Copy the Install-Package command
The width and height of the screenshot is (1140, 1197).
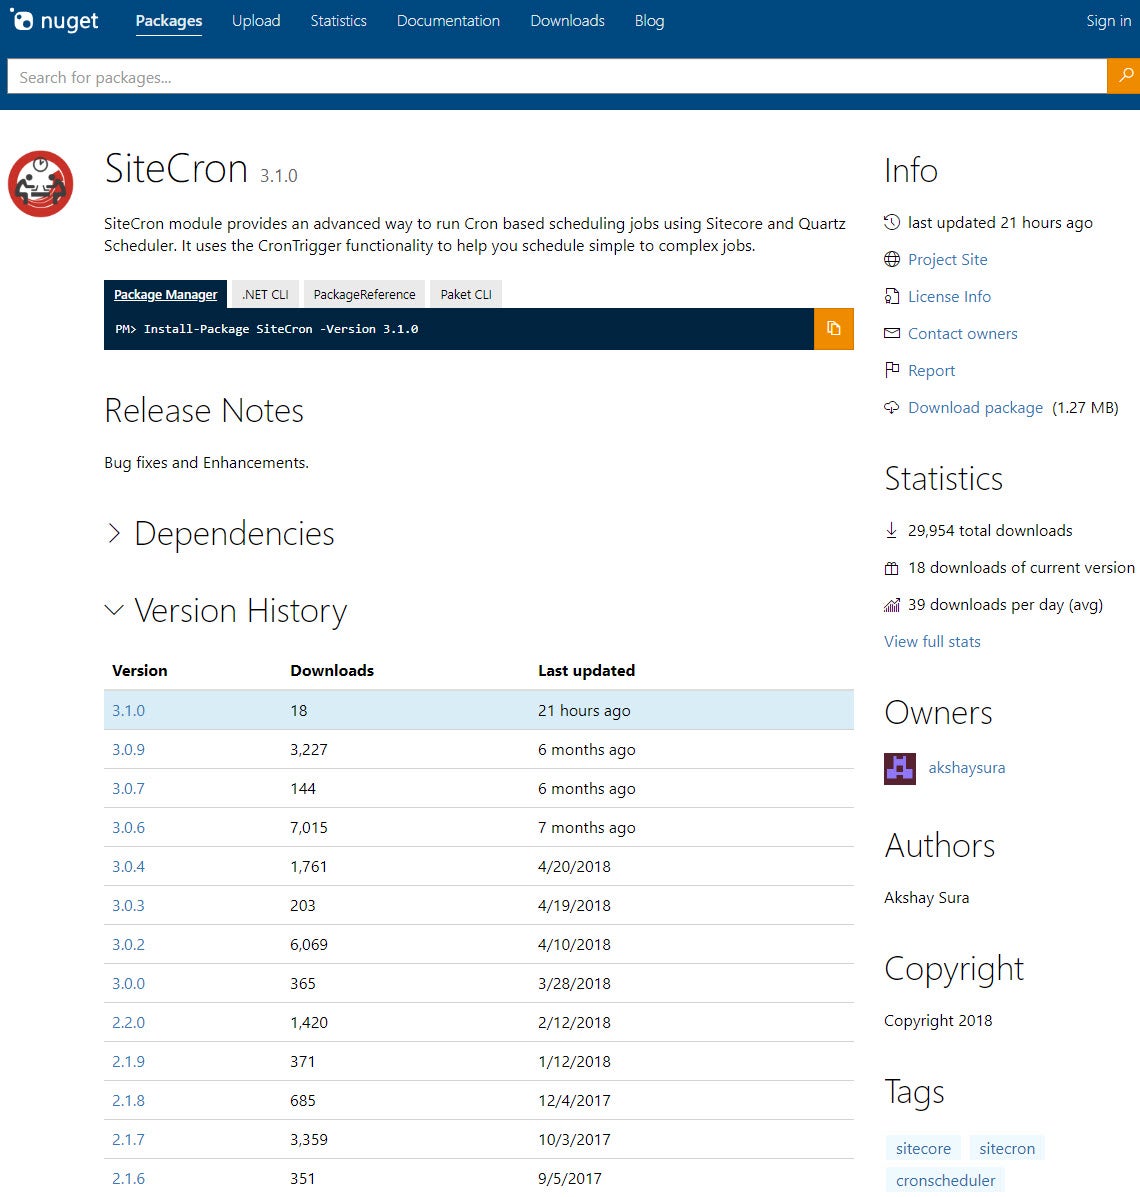(833, 328)
